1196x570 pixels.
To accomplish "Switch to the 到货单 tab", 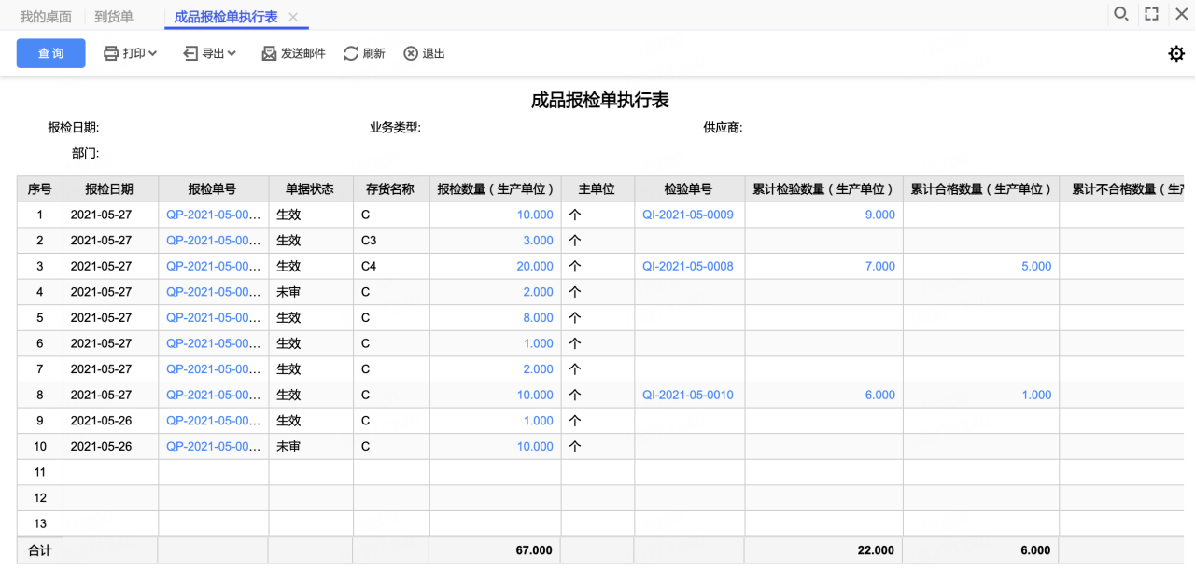I will [x=114, y=16].
